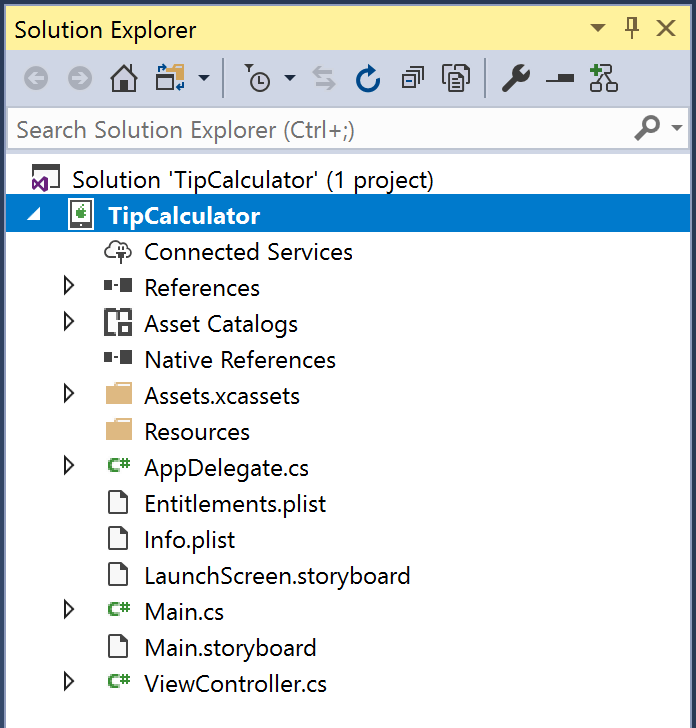The width and height of the screenshot is (696, 728).
Task: Click the Pending Changes Filter clock icon
Action: [x=257, y=78]
